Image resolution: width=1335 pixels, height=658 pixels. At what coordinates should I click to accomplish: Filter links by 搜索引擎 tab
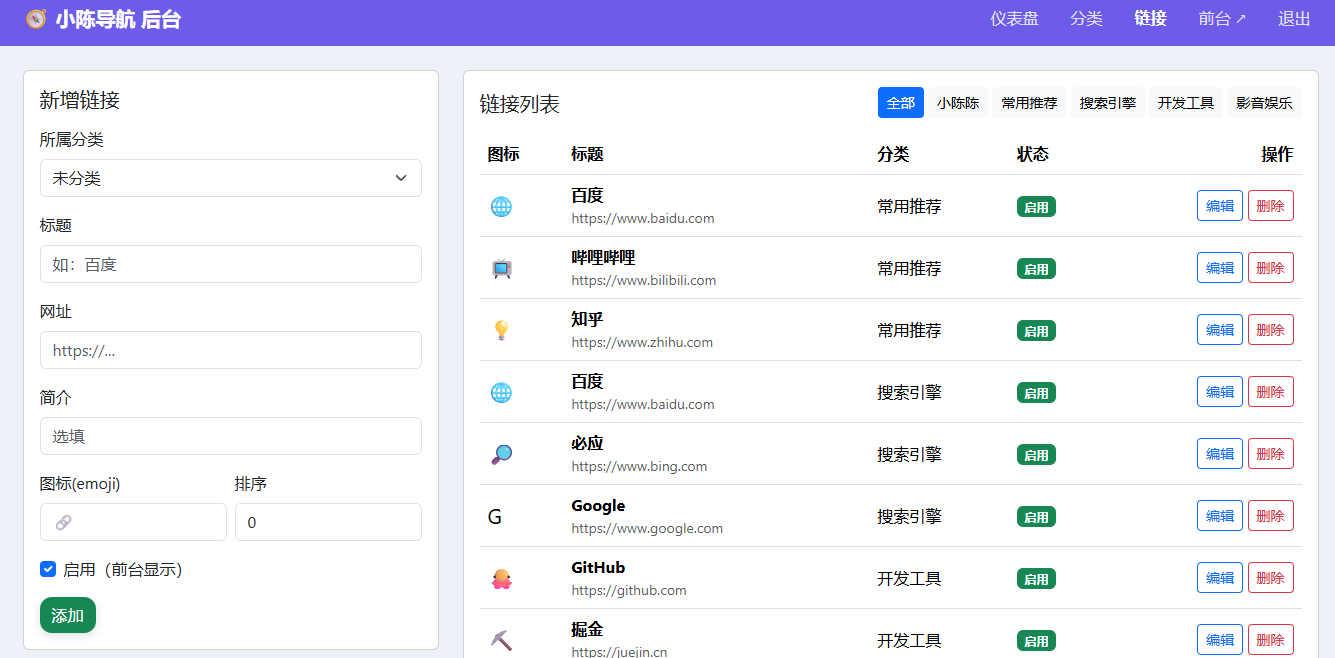[x=1108, y=103]
